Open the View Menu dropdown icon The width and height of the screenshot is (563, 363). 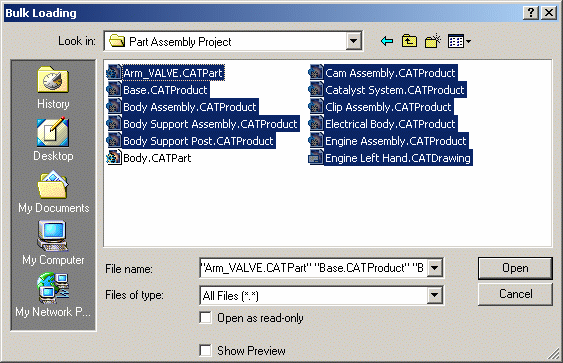tap(459, 42)
